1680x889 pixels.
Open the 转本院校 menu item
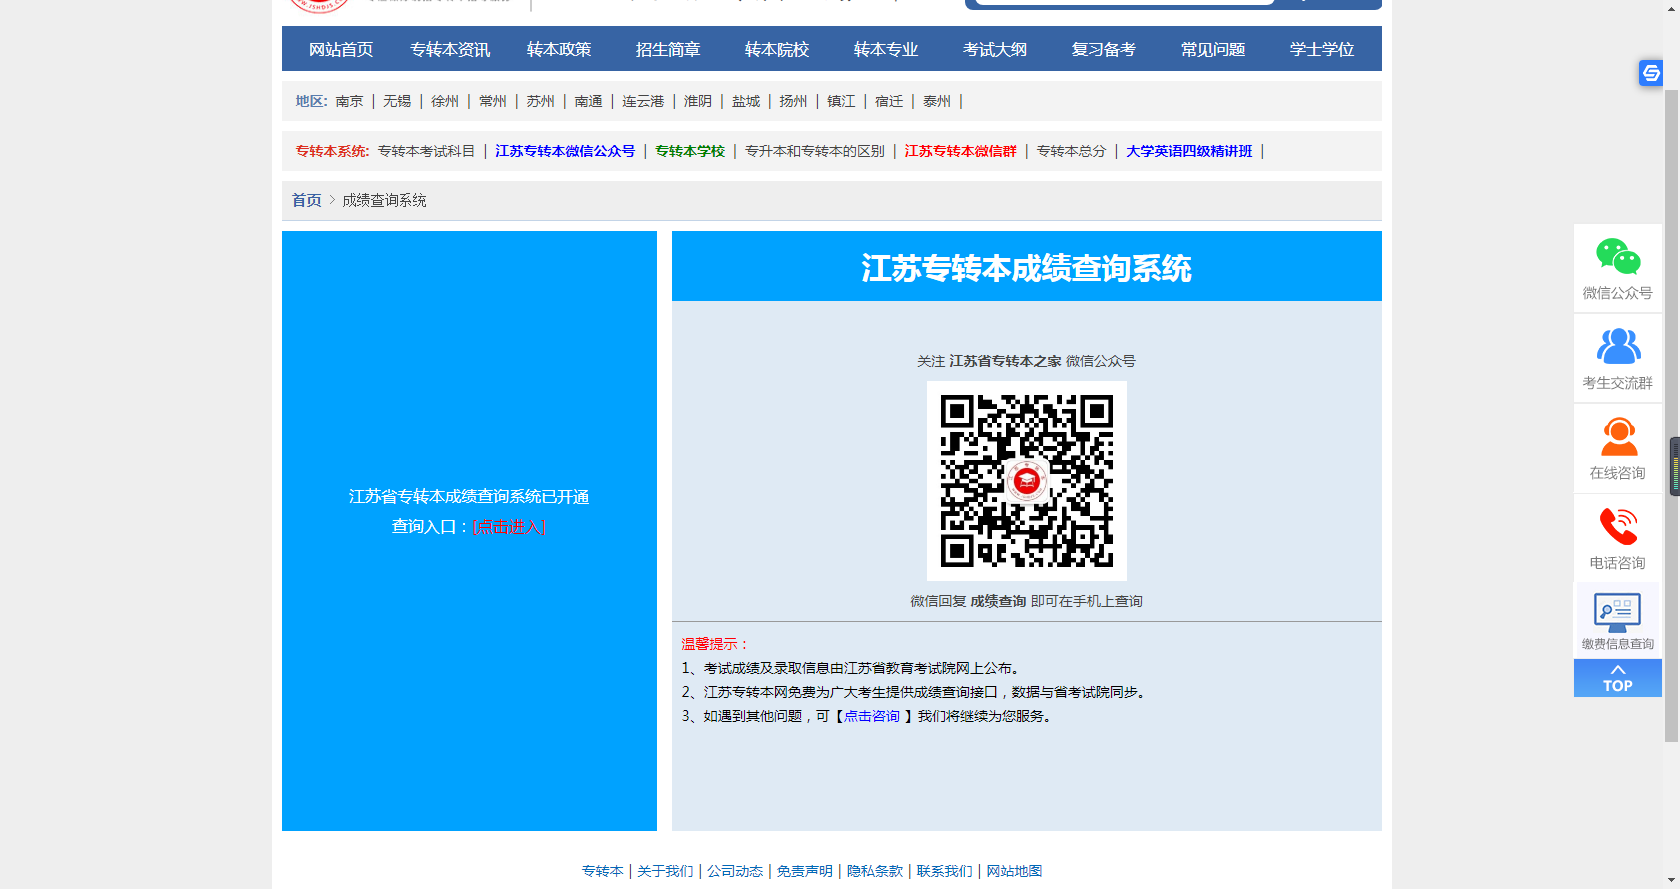click(777, 49)
